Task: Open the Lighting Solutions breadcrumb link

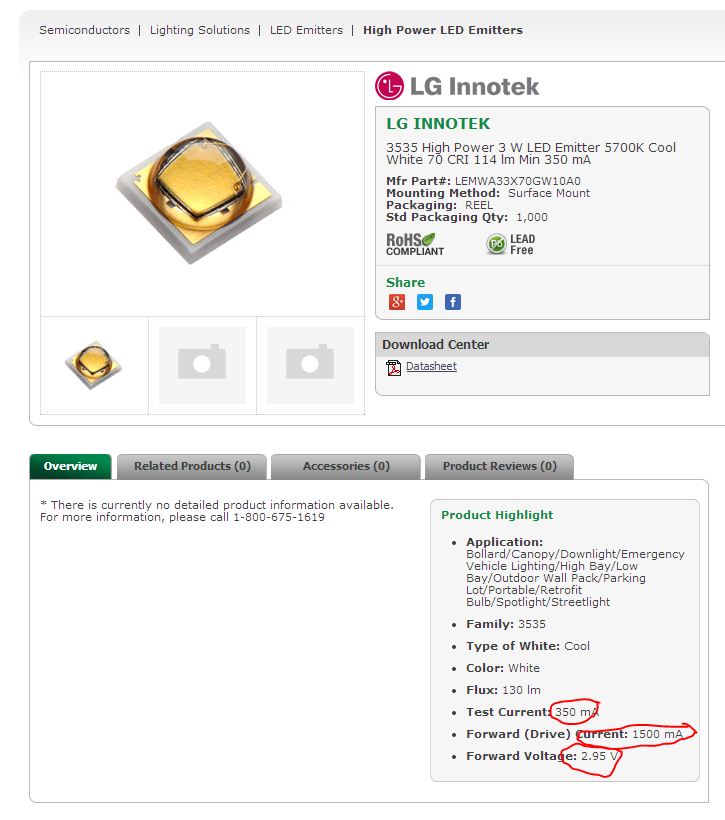Action: (200, 30)
